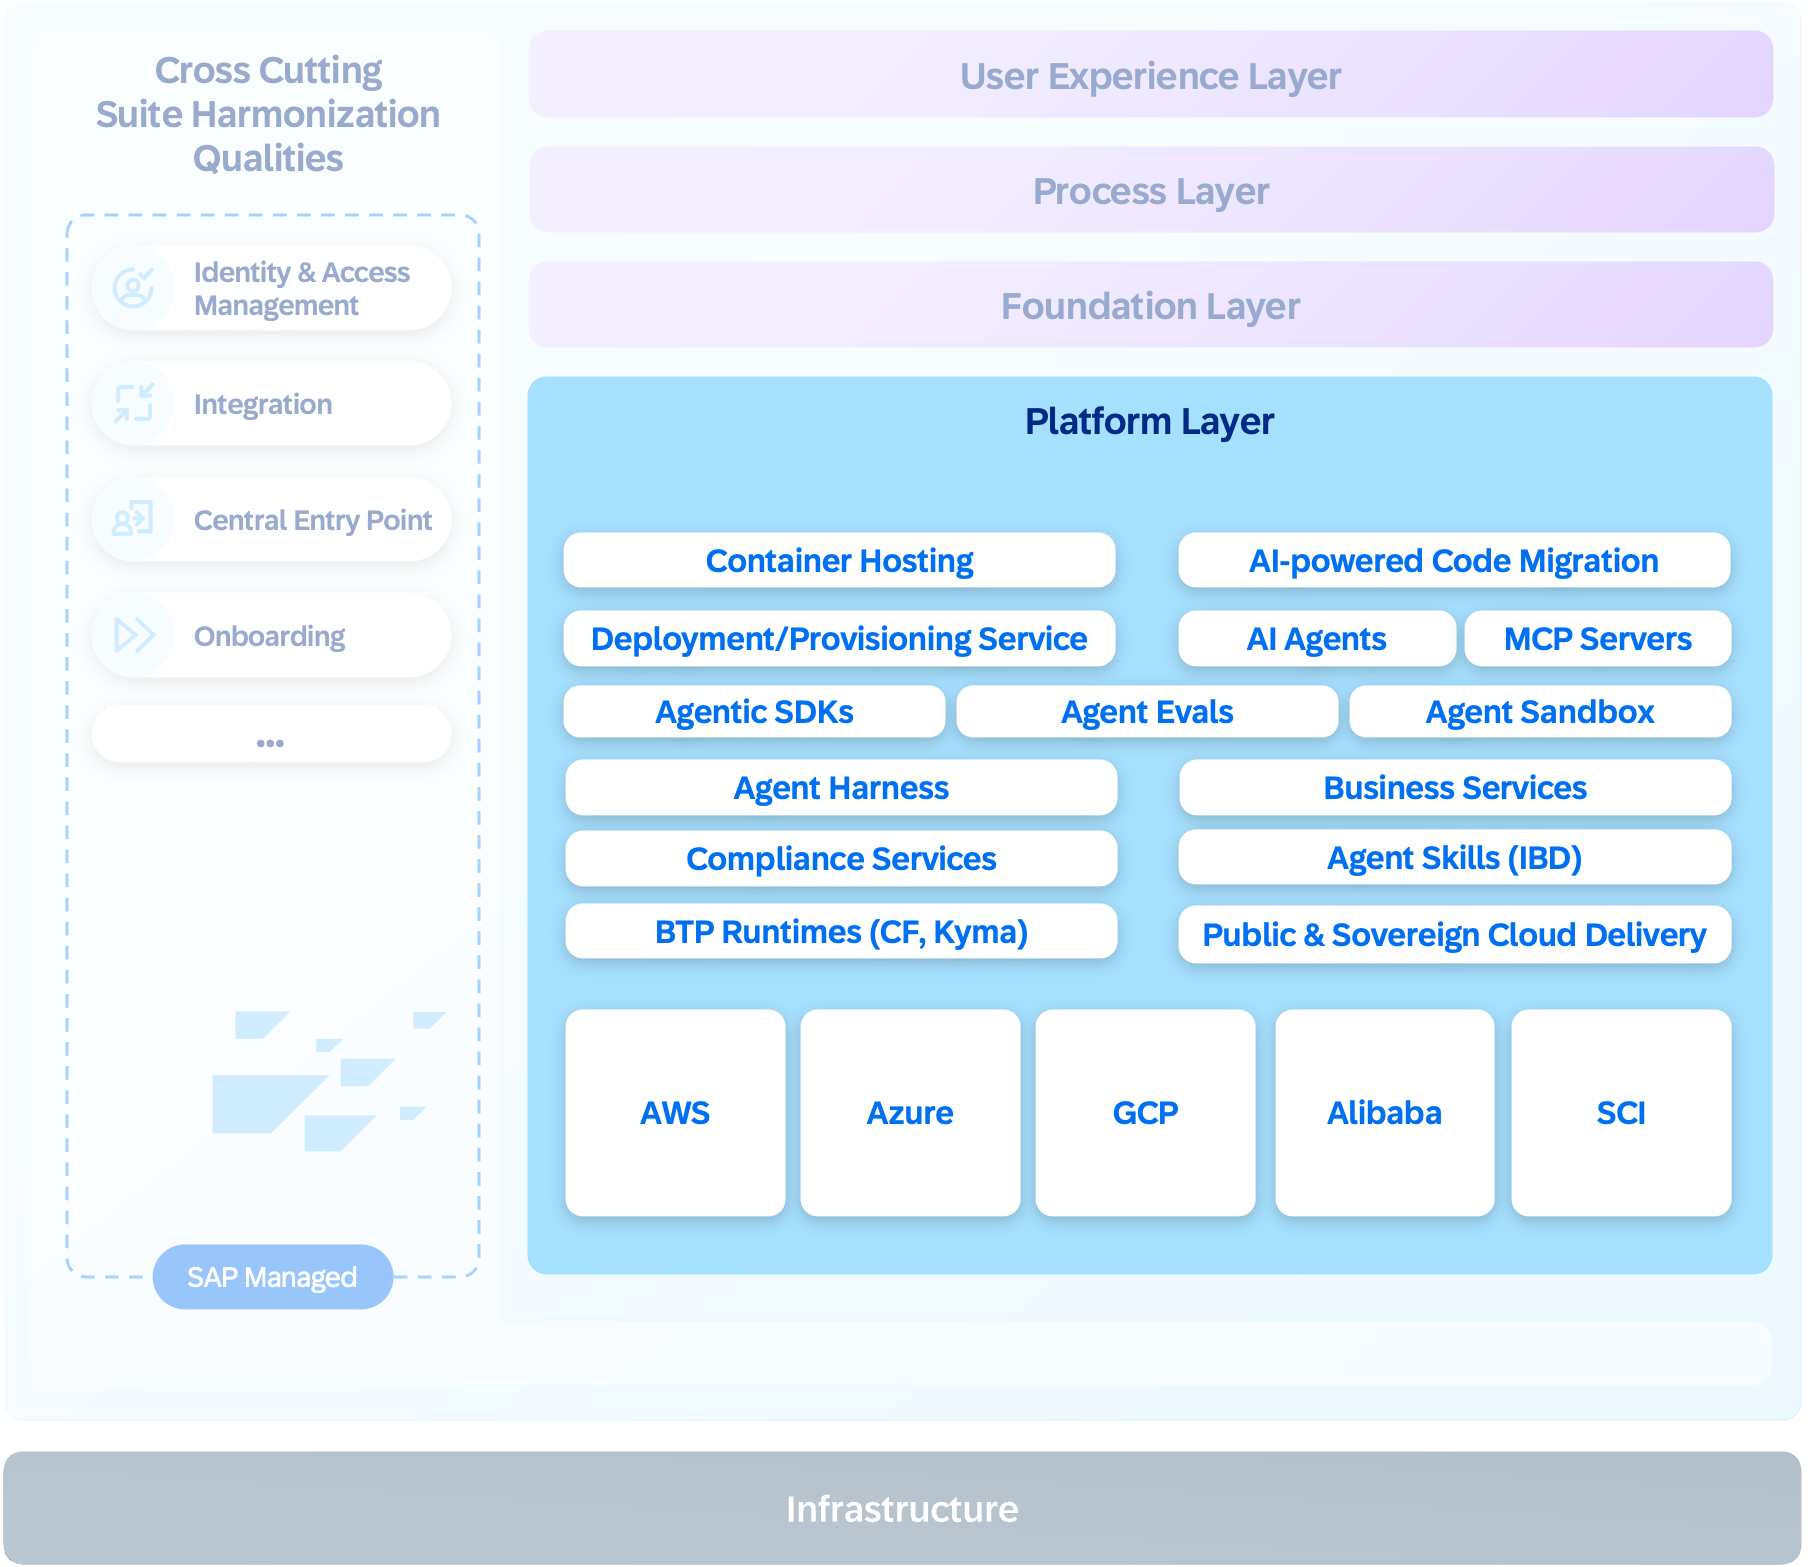Click the Platform Layer heading

coord(1149,421)
